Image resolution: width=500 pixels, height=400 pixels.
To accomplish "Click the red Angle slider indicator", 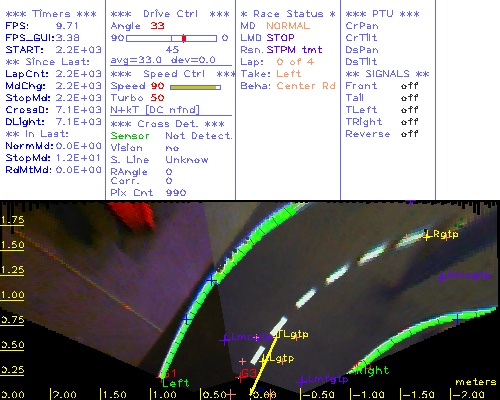I will point(184,38).
